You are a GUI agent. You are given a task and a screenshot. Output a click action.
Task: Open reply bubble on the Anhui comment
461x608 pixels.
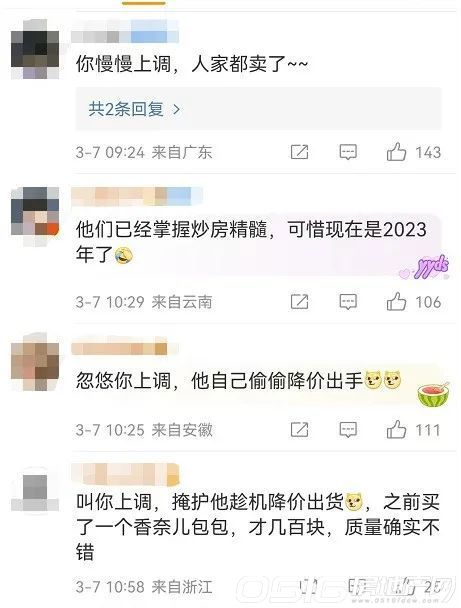tap(348, 430)
